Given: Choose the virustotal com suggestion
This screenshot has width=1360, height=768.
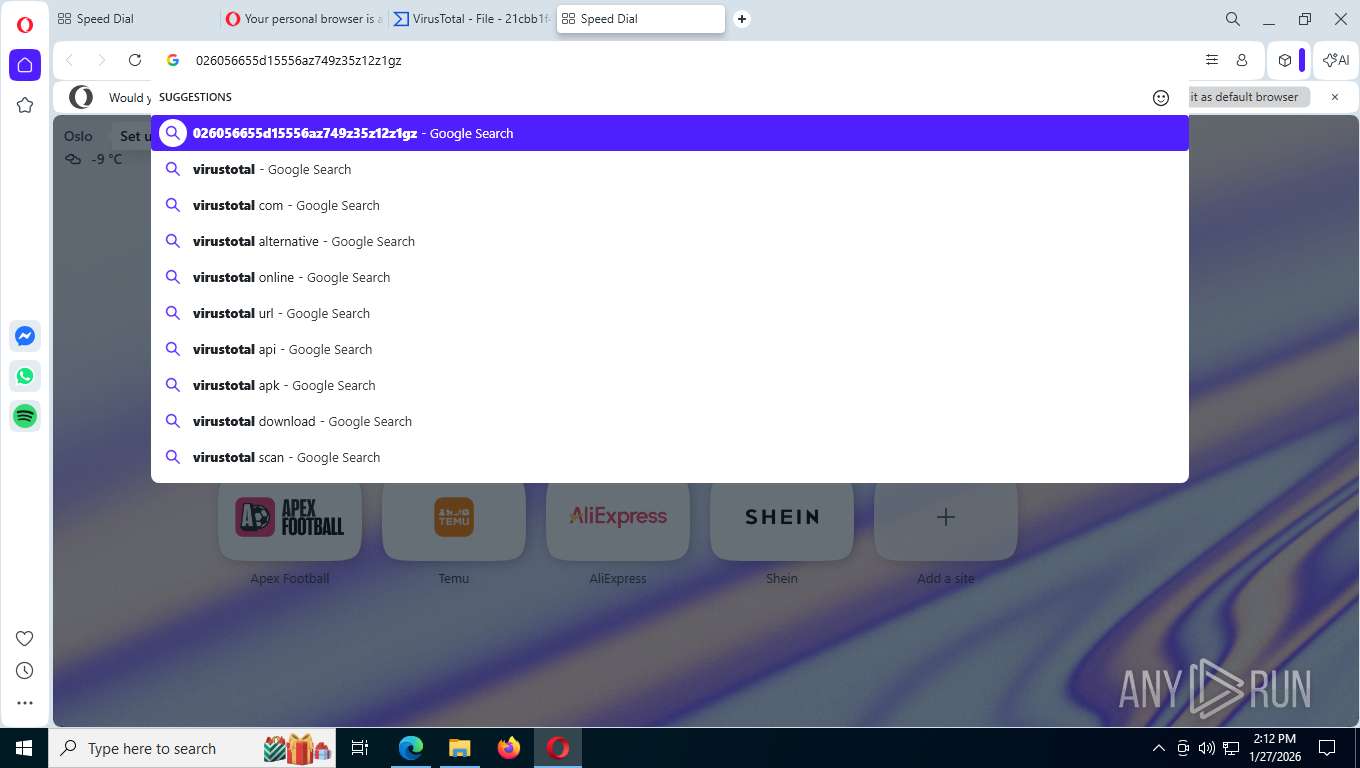Looking at the screenshot, I should click(x=670, y=205).
